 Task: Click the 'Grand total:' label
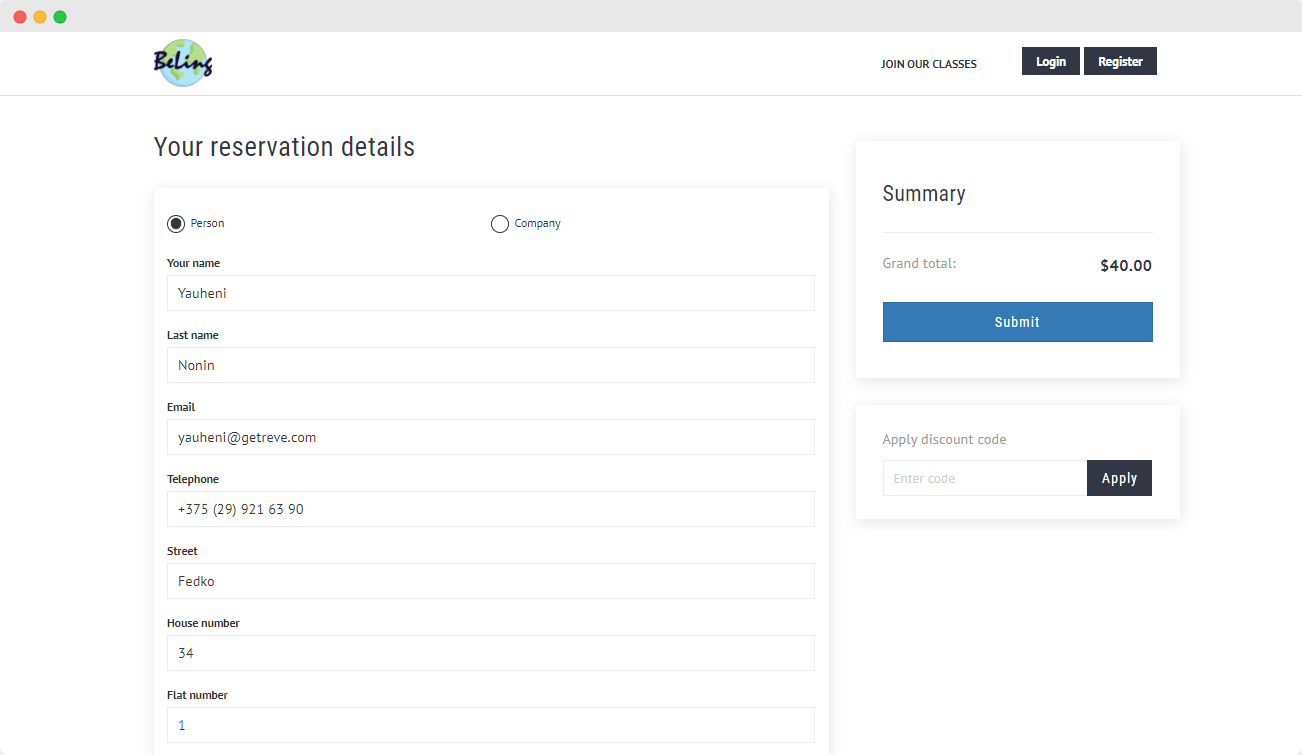[x=919, y=264]
